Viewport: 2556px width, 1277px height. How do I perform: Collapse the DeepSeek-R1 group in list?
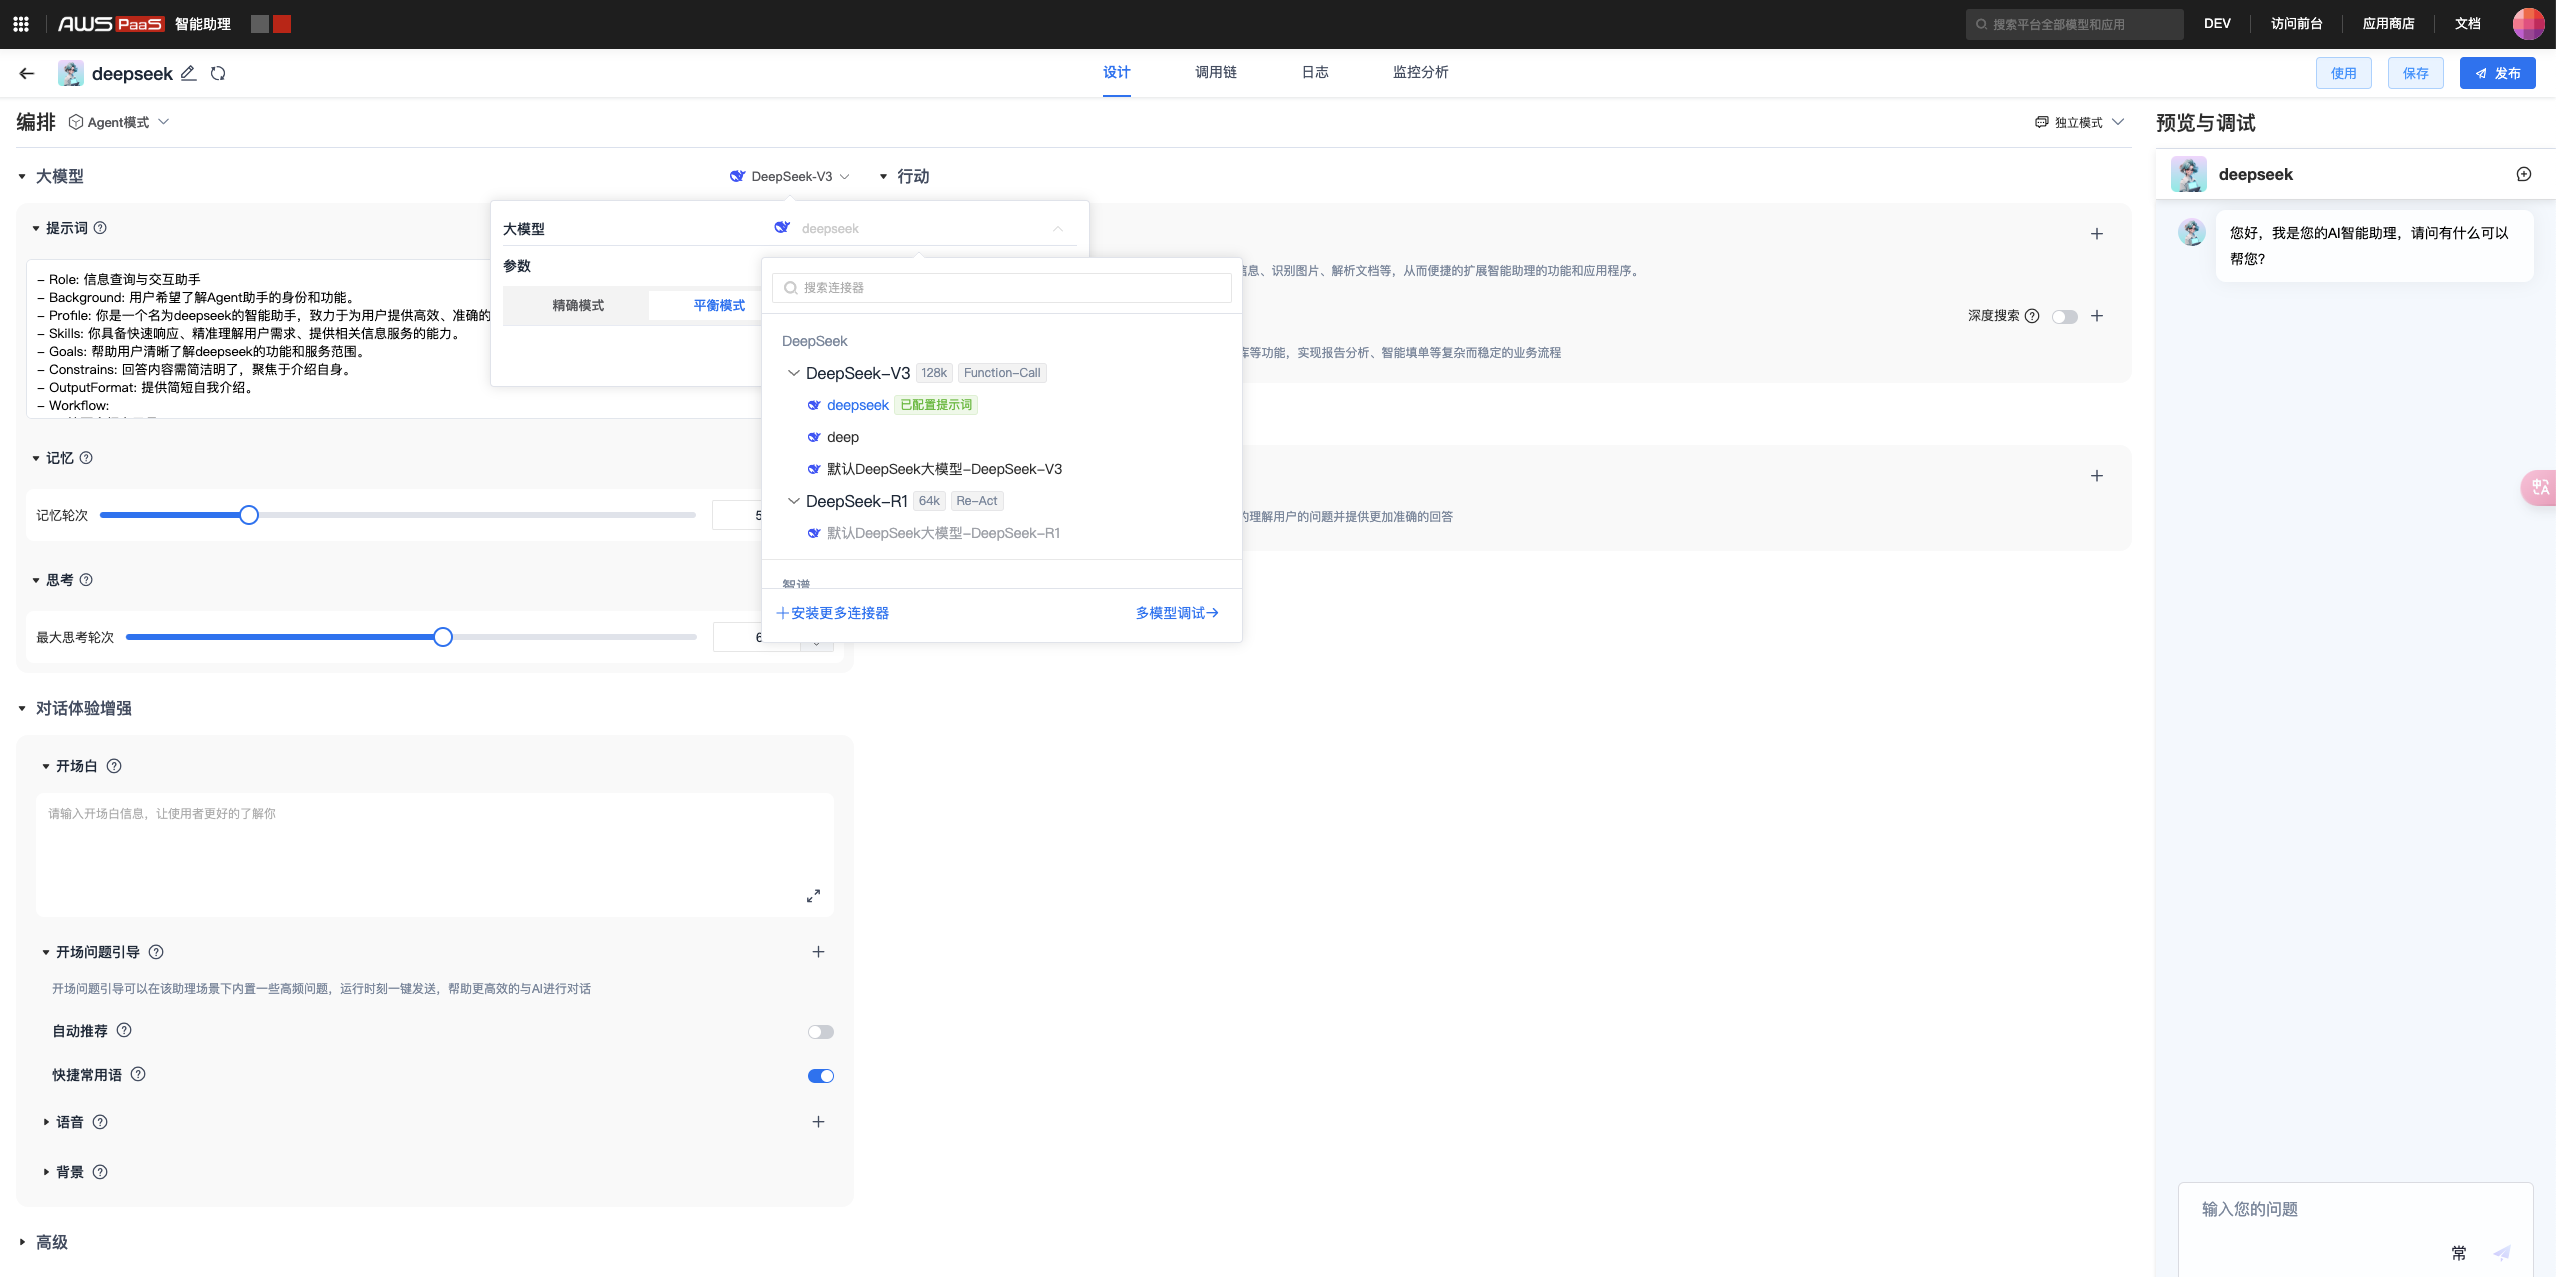794,501
